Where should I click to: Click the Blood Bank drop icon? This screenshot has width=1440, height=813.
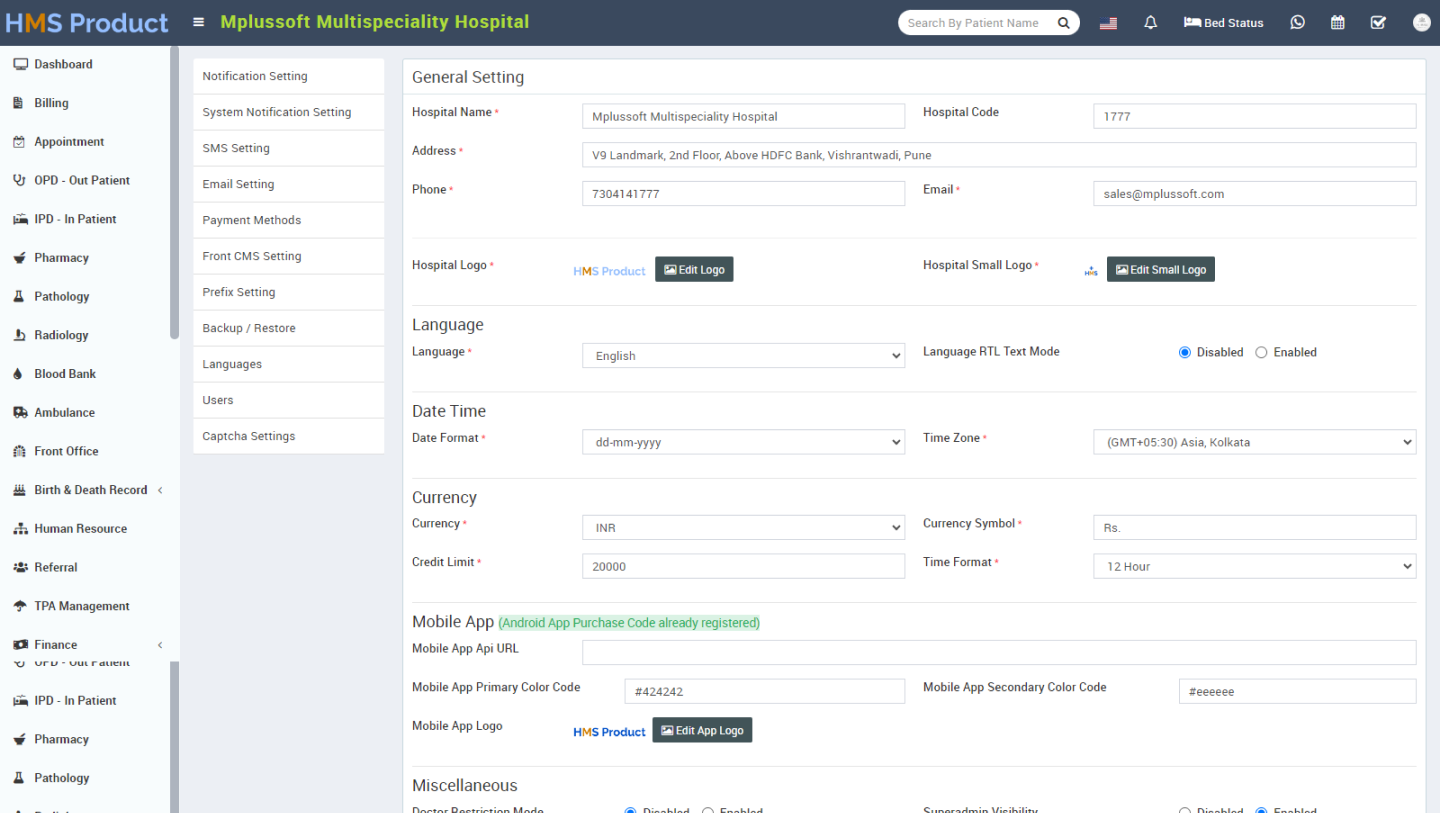pyautogui.click(x=19, y=374)
